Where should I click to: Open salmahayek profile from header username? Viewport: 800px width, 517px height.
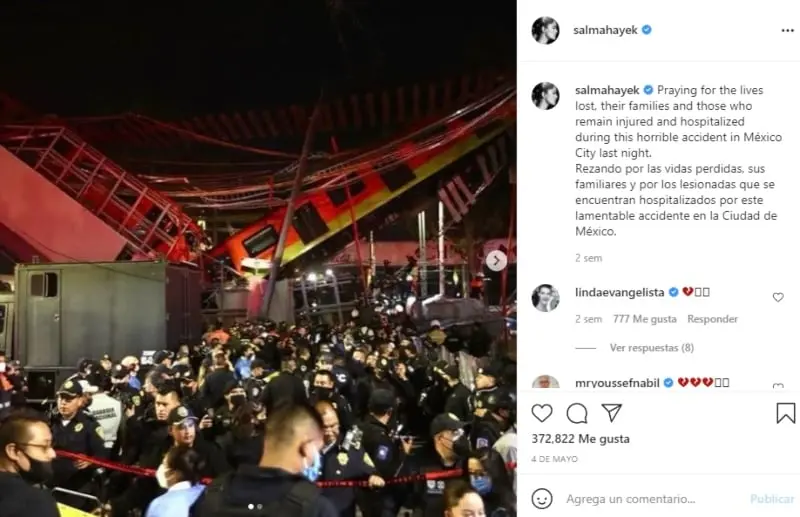(x=605, y=30)
